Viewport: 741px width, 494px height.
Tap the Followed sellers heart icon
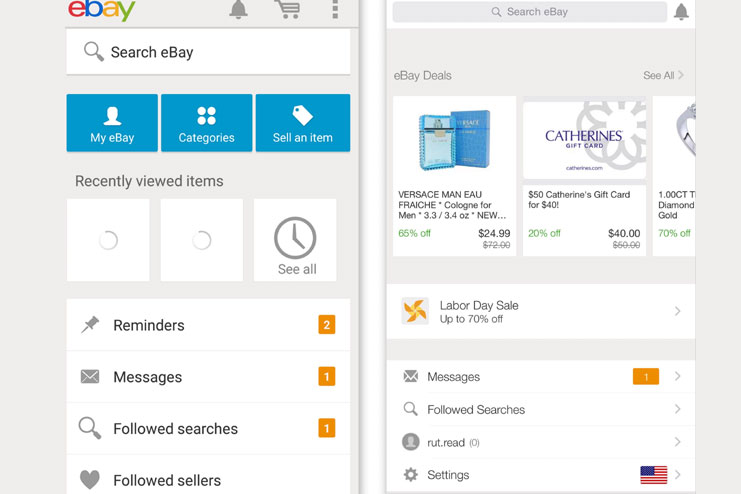click(x=90, y=480)
